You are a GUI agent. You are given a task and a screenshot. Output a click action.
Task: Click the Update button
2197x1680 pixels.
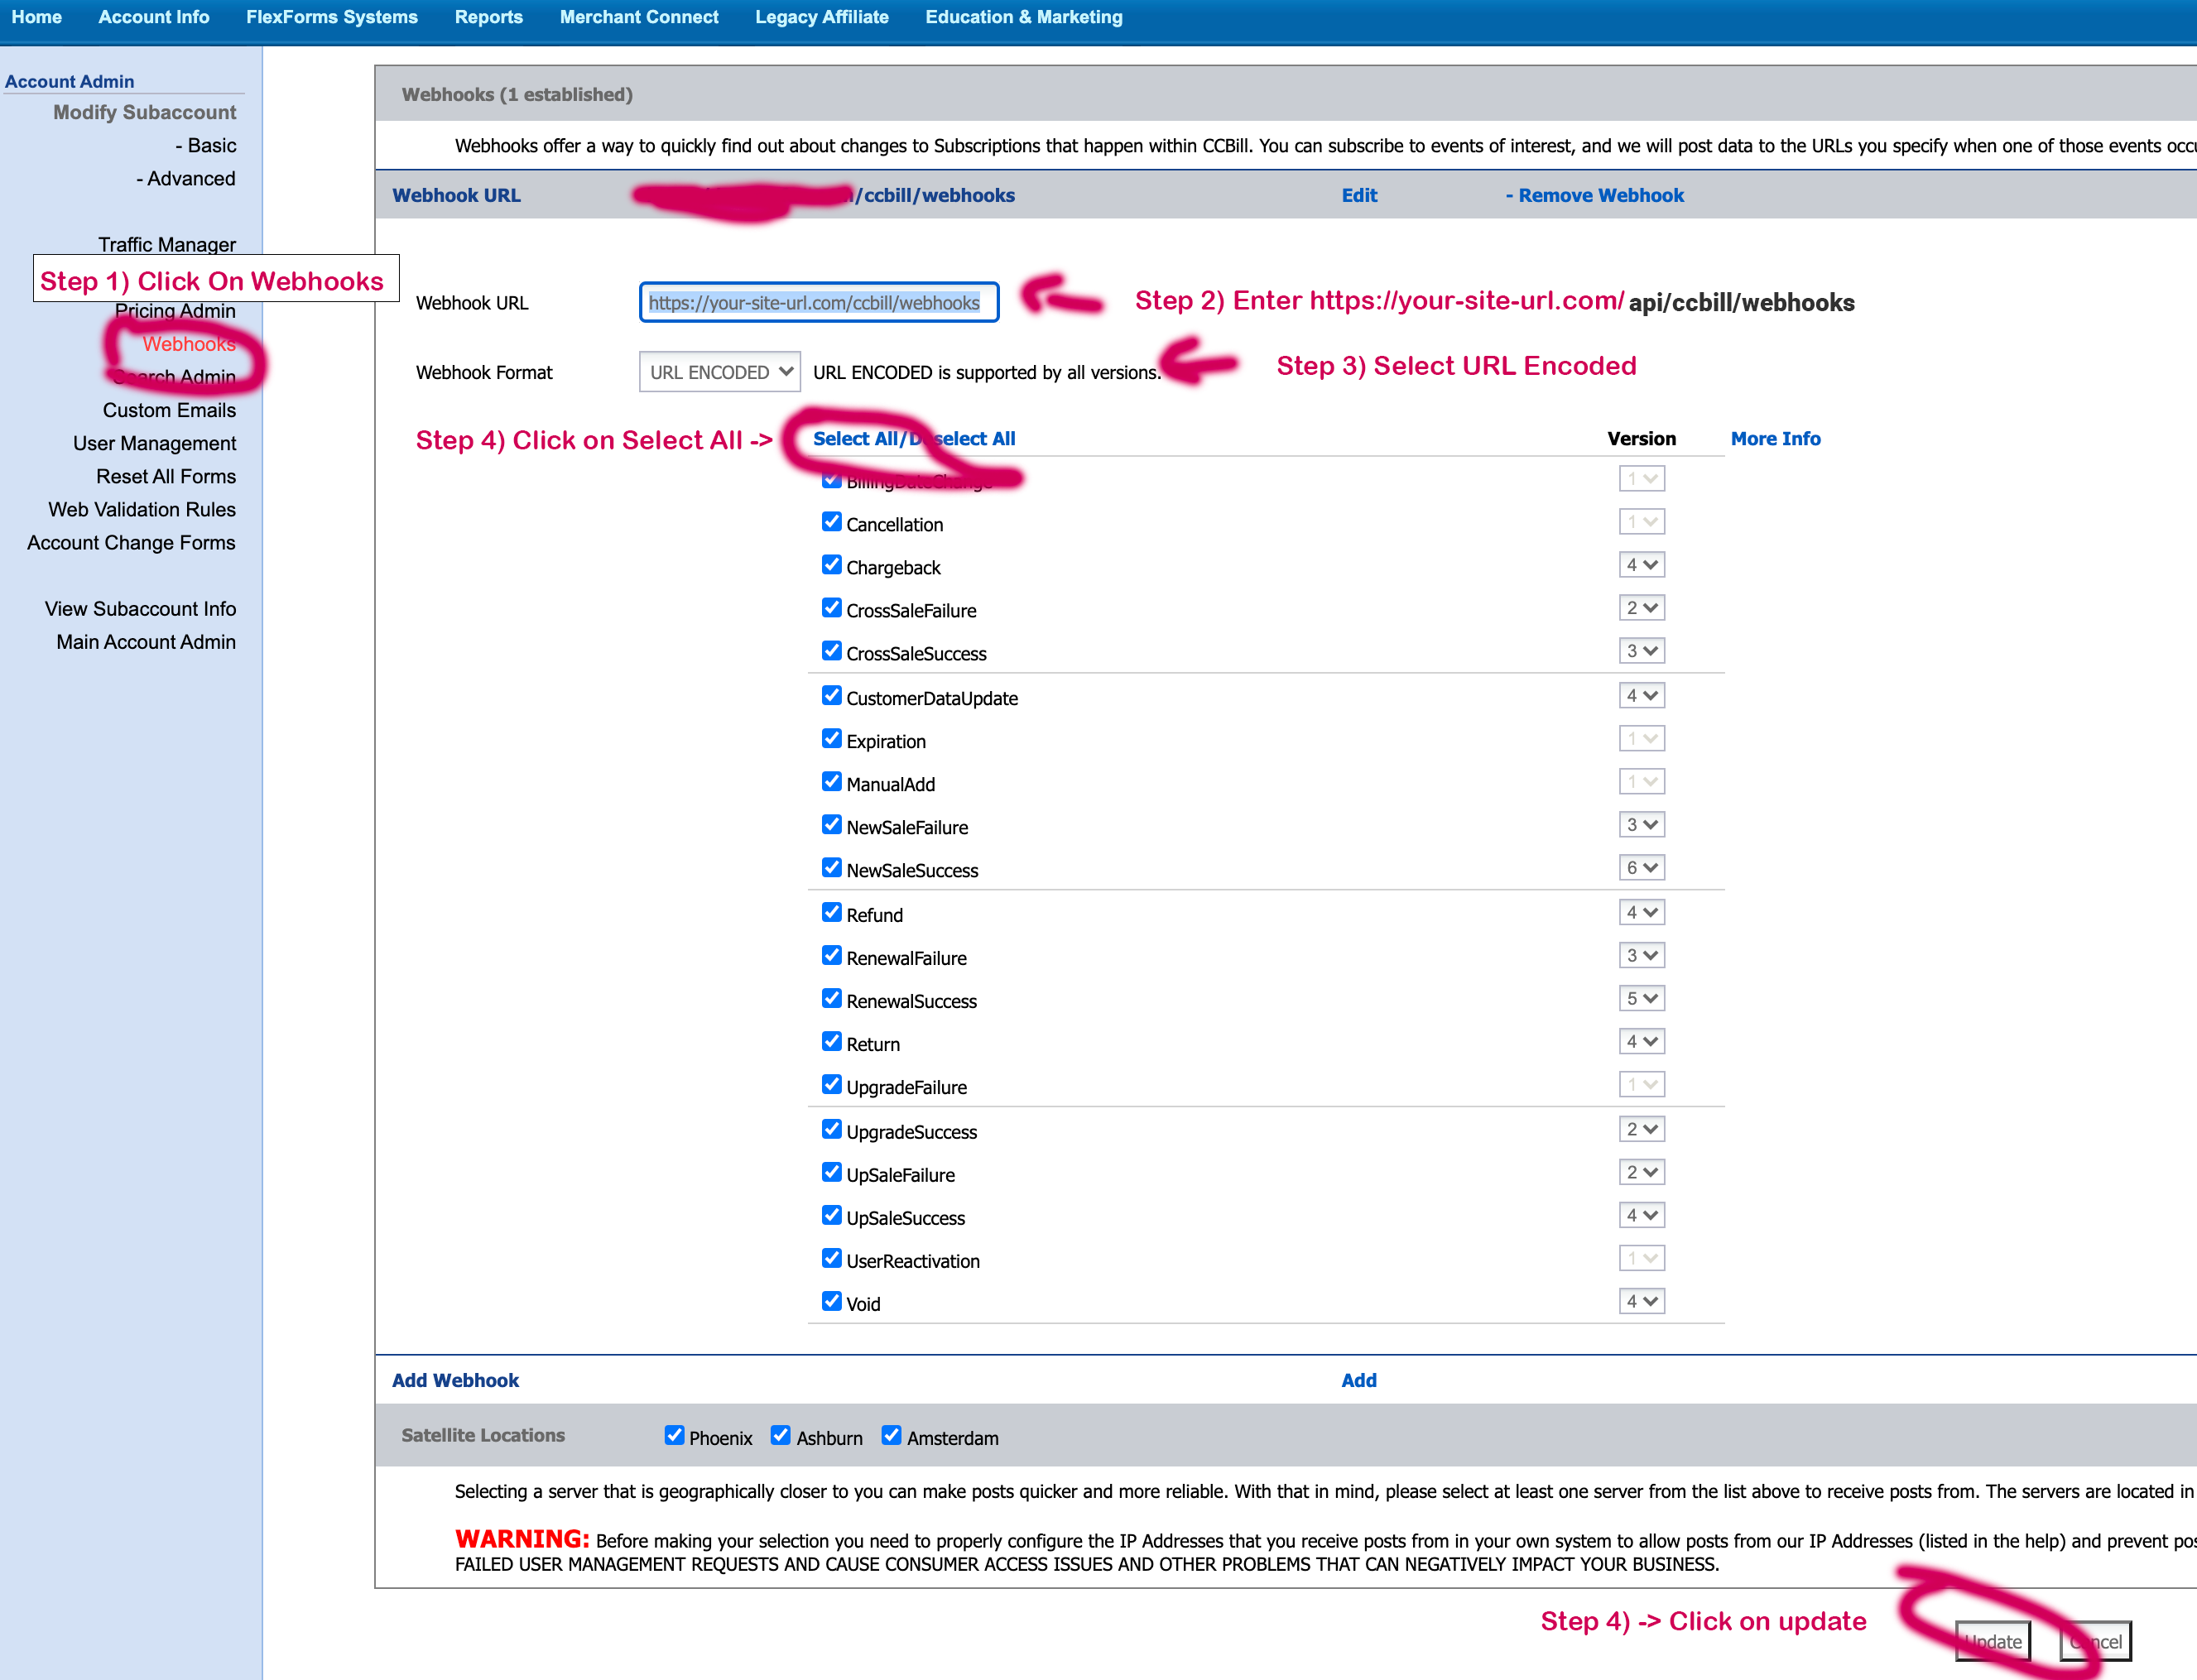point(1993,1641)
